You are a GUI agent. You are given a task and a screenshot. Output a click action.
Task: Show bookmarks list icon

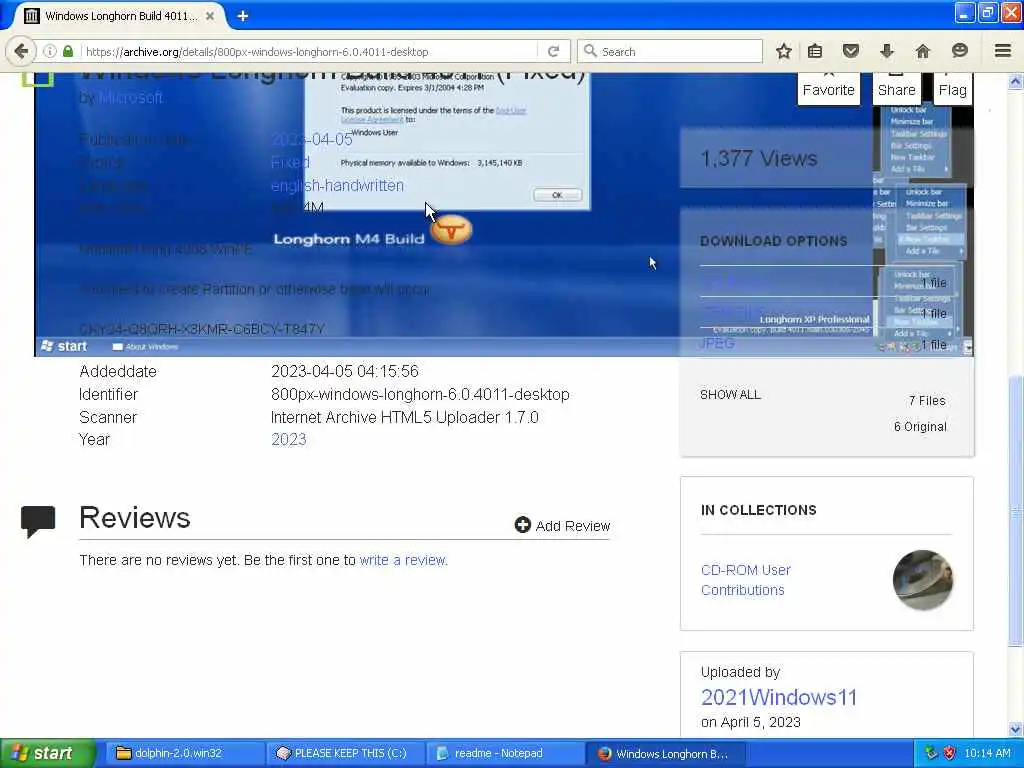tap(815, 51)
